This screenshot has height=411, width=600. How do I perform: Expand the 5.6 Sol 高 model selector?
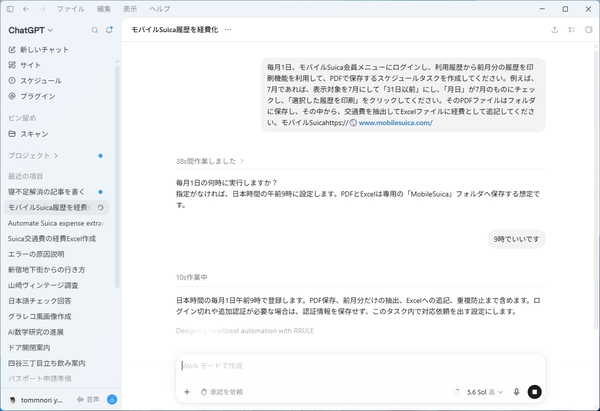click(484, 392)
